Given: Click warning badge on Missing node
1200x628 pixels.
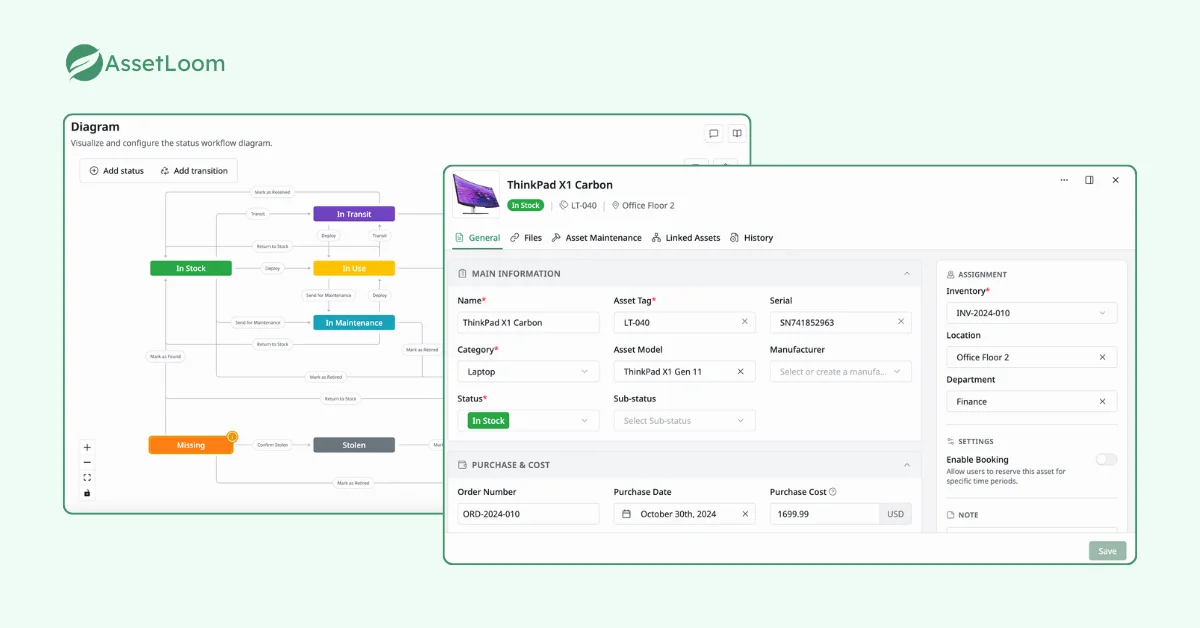Looking at the screenshot, I should click(x=232, y=436).
